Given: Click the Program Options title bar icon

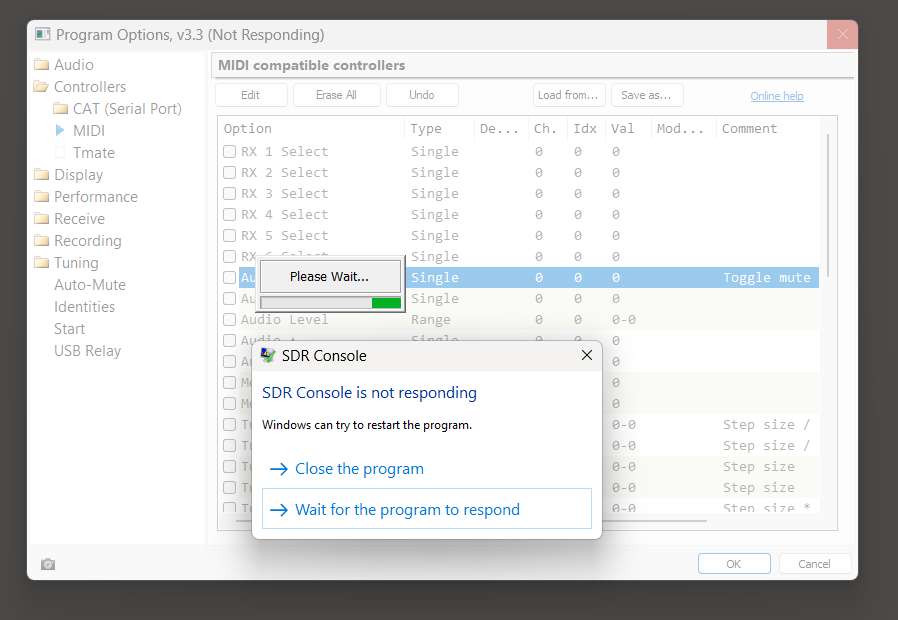Looking at the screenshot, I should [x=43, y=35].
